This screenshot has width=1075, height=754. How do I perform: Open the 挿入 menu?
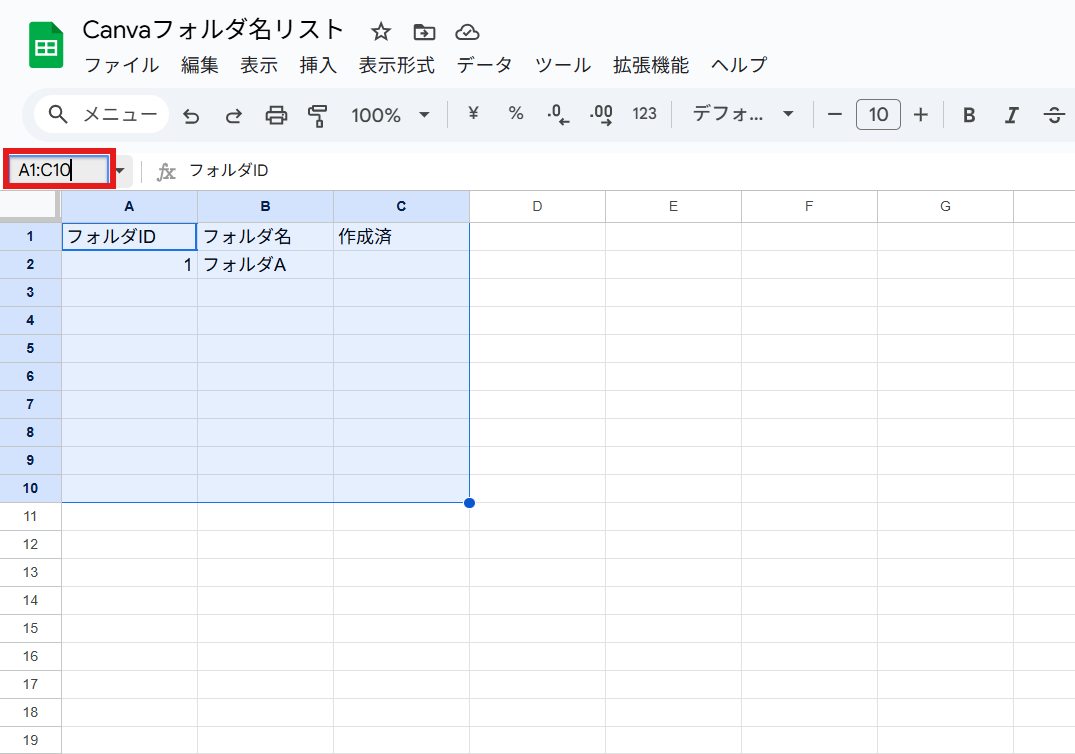coord(318,65)
